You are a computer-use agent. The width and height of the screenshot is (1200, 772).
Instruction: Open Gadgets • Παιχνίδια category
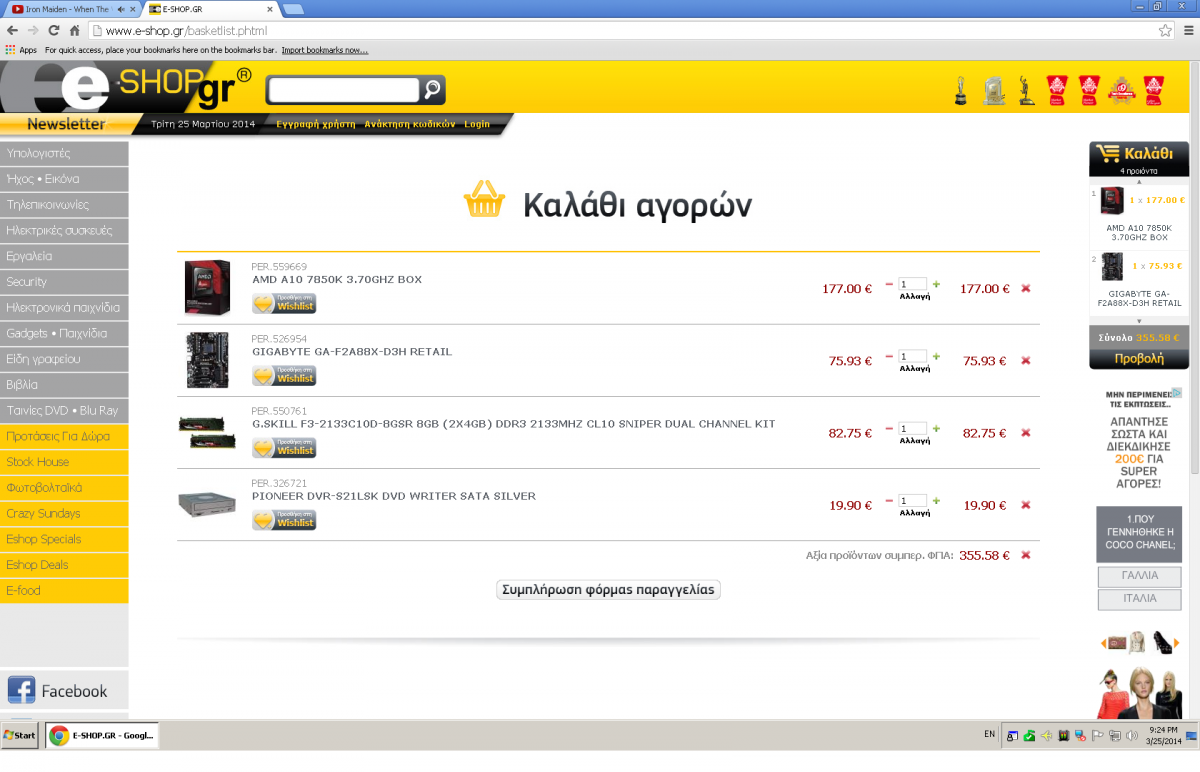tap(64, 333)
